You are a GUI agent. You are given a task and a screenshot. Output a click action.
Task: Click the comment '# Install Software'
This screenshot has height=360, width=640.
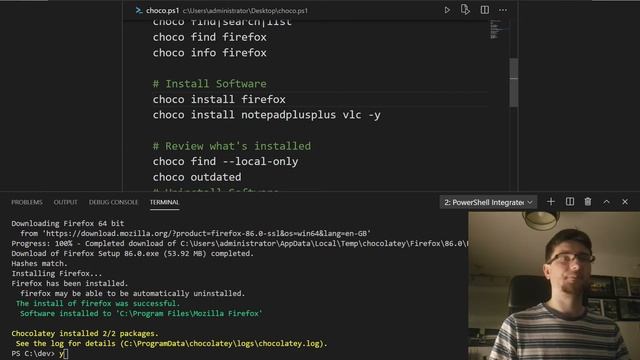[x=209, y=84]
